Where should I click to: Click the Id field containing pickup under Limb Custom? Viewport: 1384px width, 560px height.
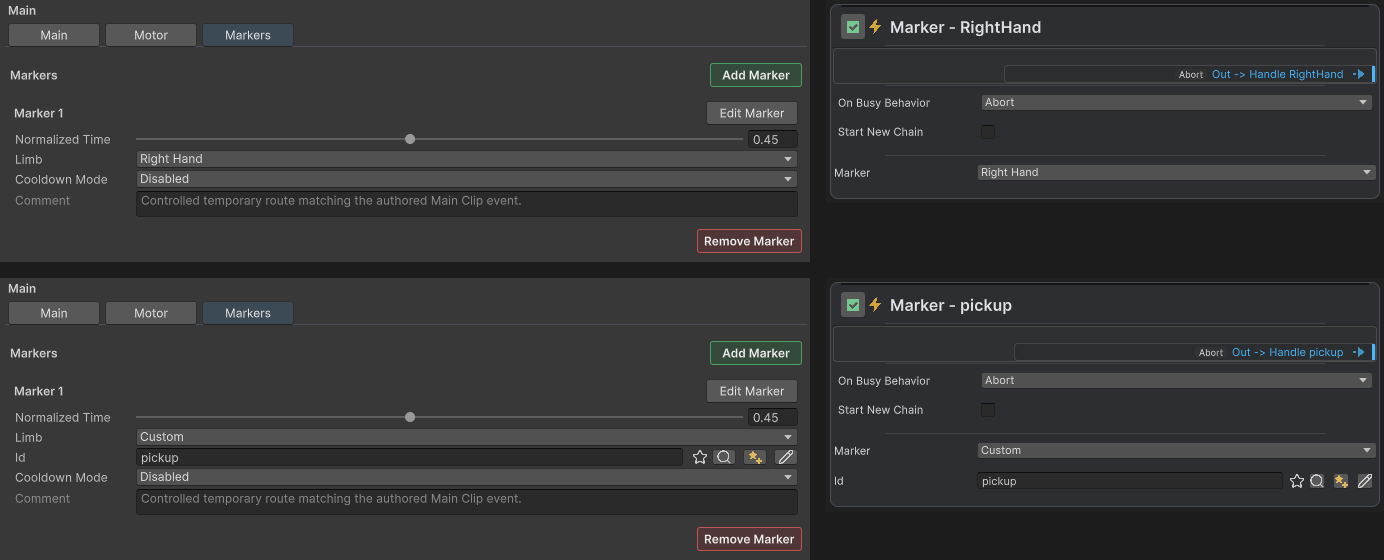[409, 457]
